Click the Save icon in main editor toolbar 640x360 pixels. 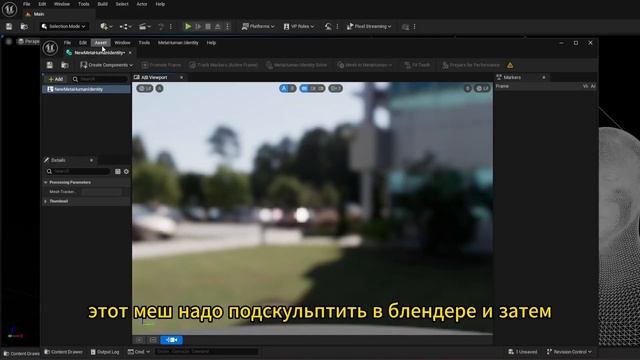point(9,27)
